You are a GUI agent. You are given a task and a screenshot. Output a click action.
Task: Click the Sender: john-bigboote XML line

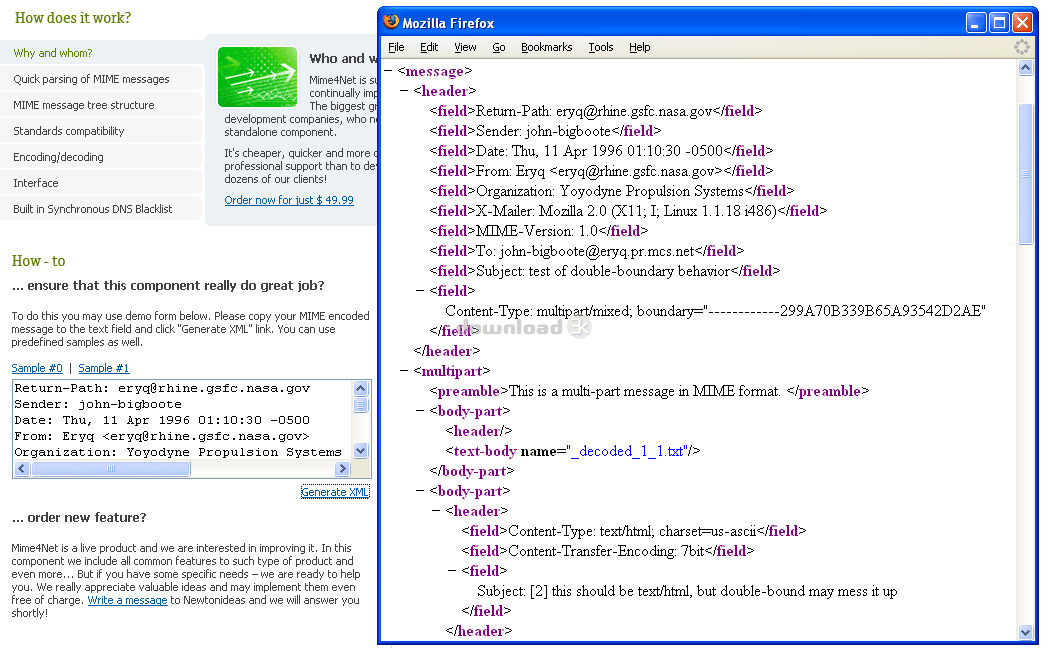[545, 131]
